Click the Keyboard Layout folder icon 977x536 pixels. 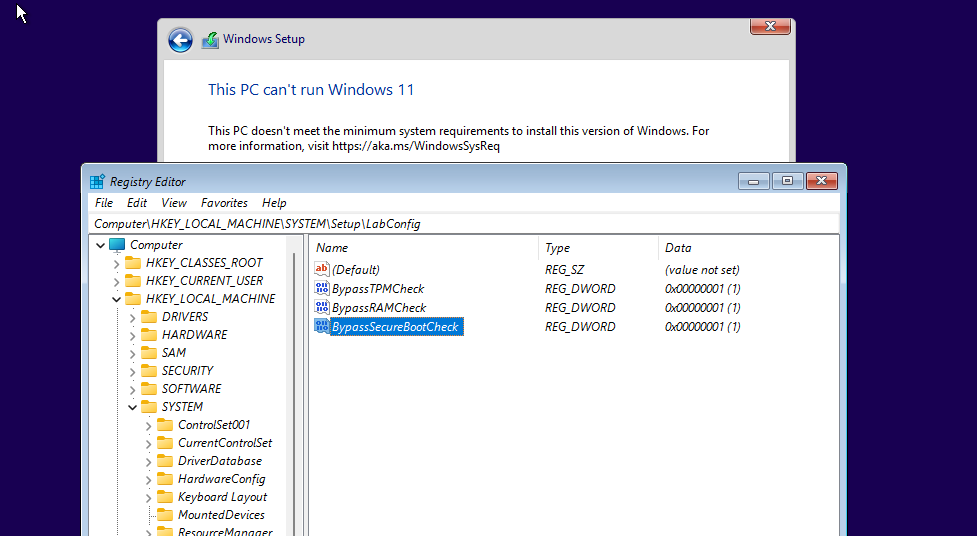[165, 497]
